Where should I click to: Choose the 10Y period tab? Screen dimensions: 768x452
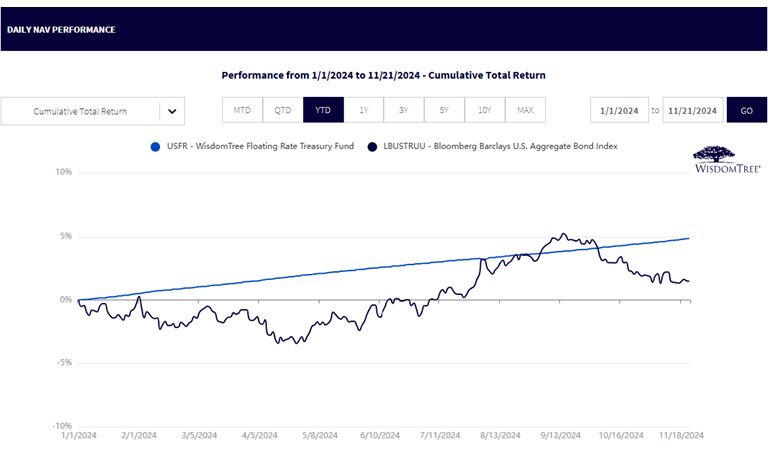[485, 110]
